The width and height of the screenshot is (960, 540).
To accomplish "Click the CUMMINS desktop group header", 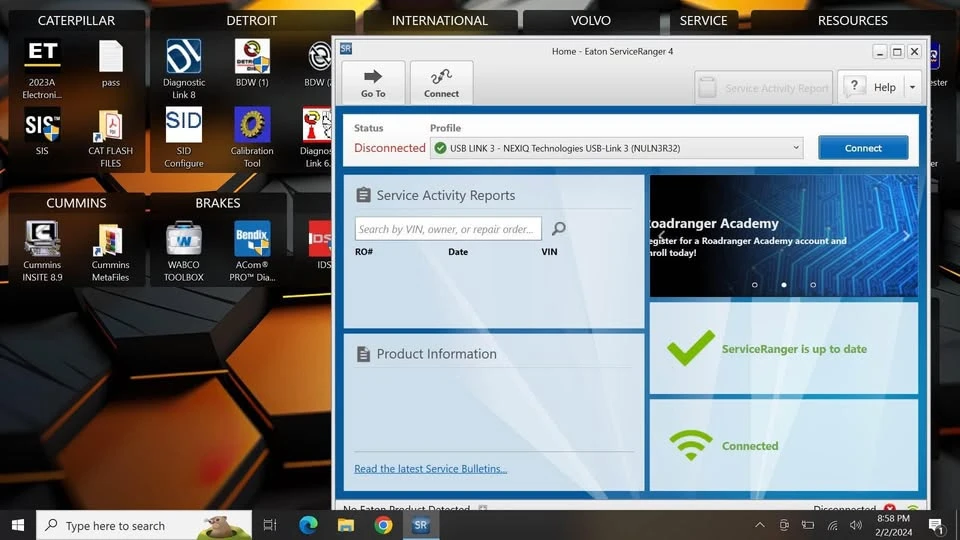I will 77,203.
